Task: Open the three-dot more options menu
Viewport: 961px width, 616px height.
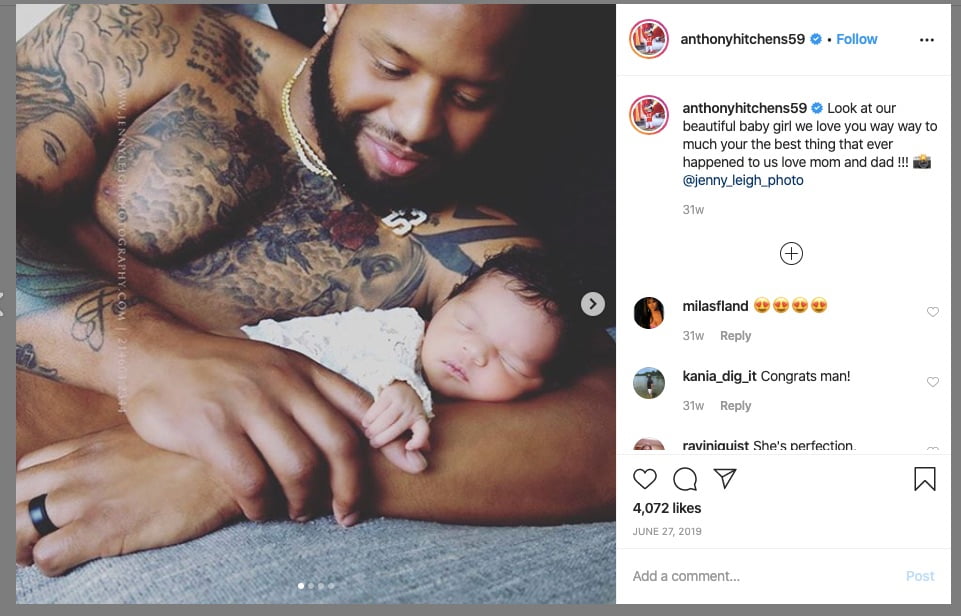Action: coord(927,40)
